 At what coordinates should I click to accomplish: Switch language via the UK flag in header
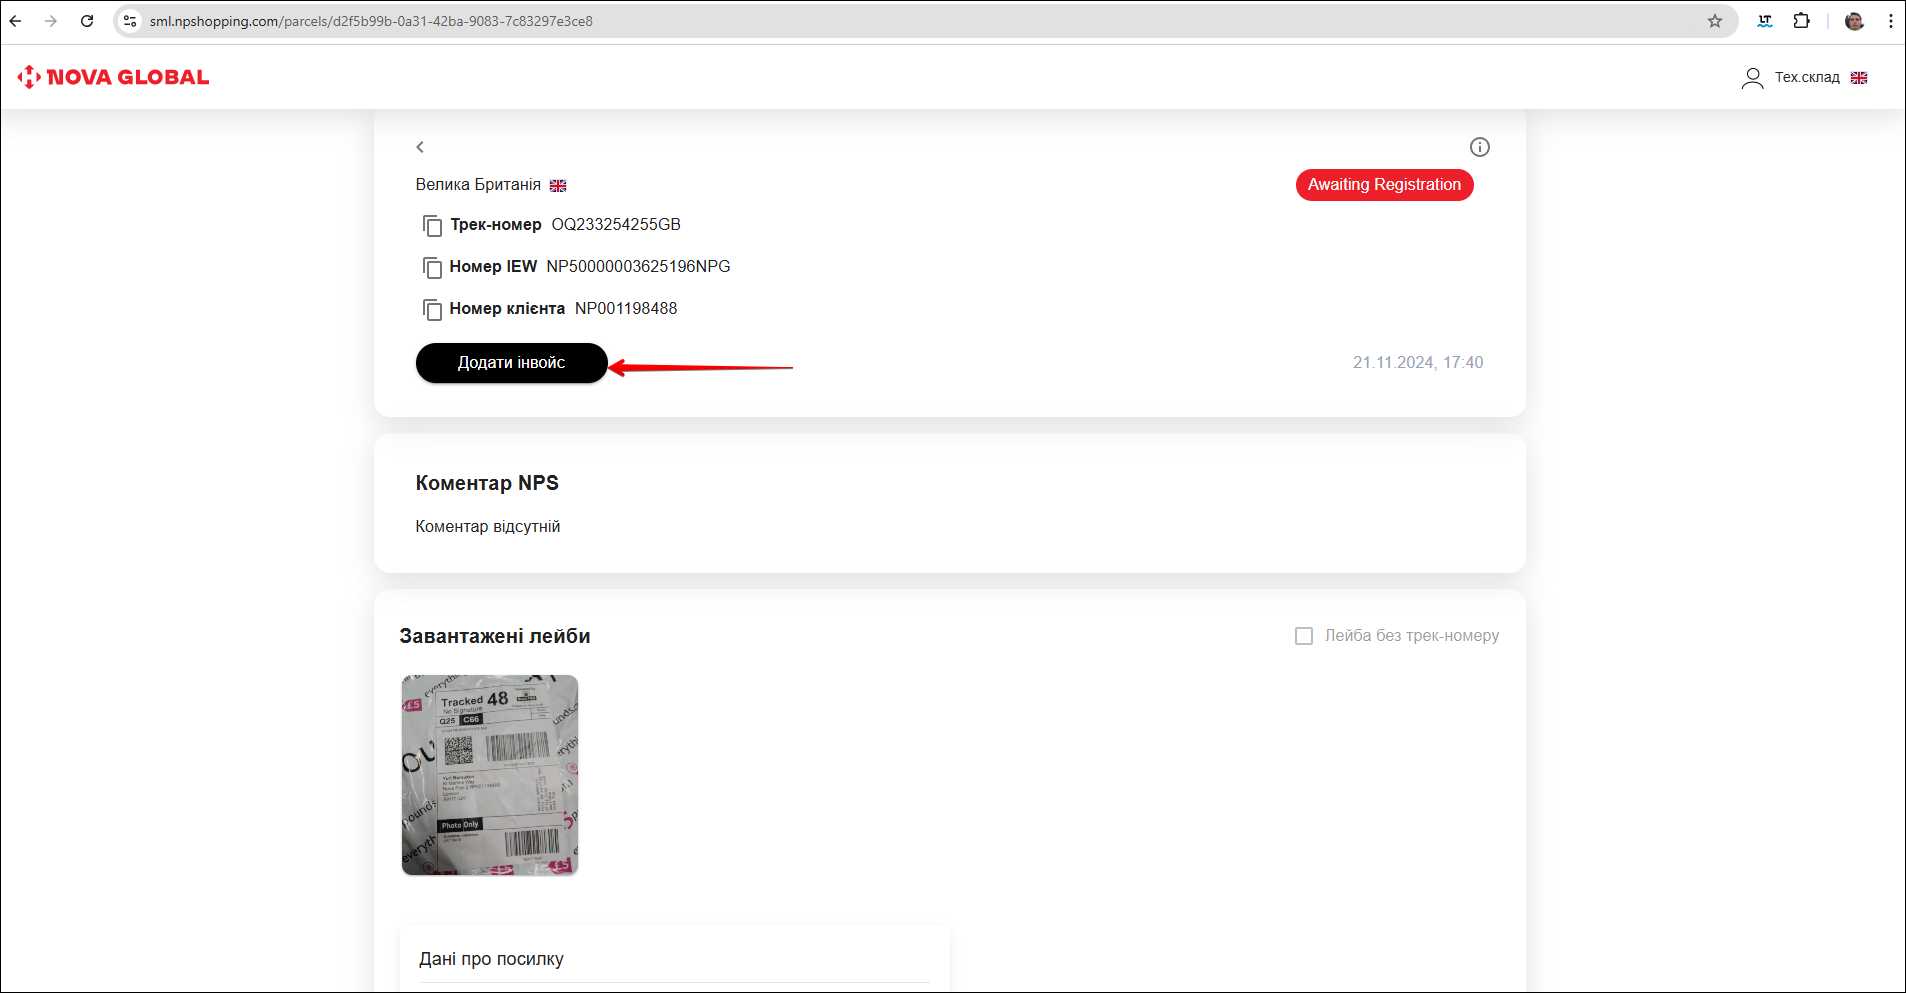tap(1859, 78)
